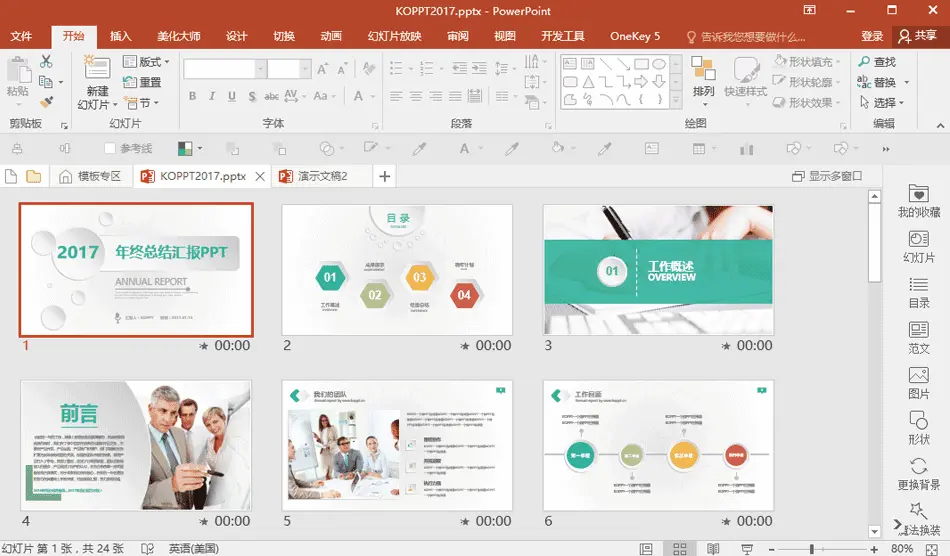Expand the shapes gallery more arrow
Image resolution: width=950 pixels, height=556 pixels.
[x=676, y=101]
